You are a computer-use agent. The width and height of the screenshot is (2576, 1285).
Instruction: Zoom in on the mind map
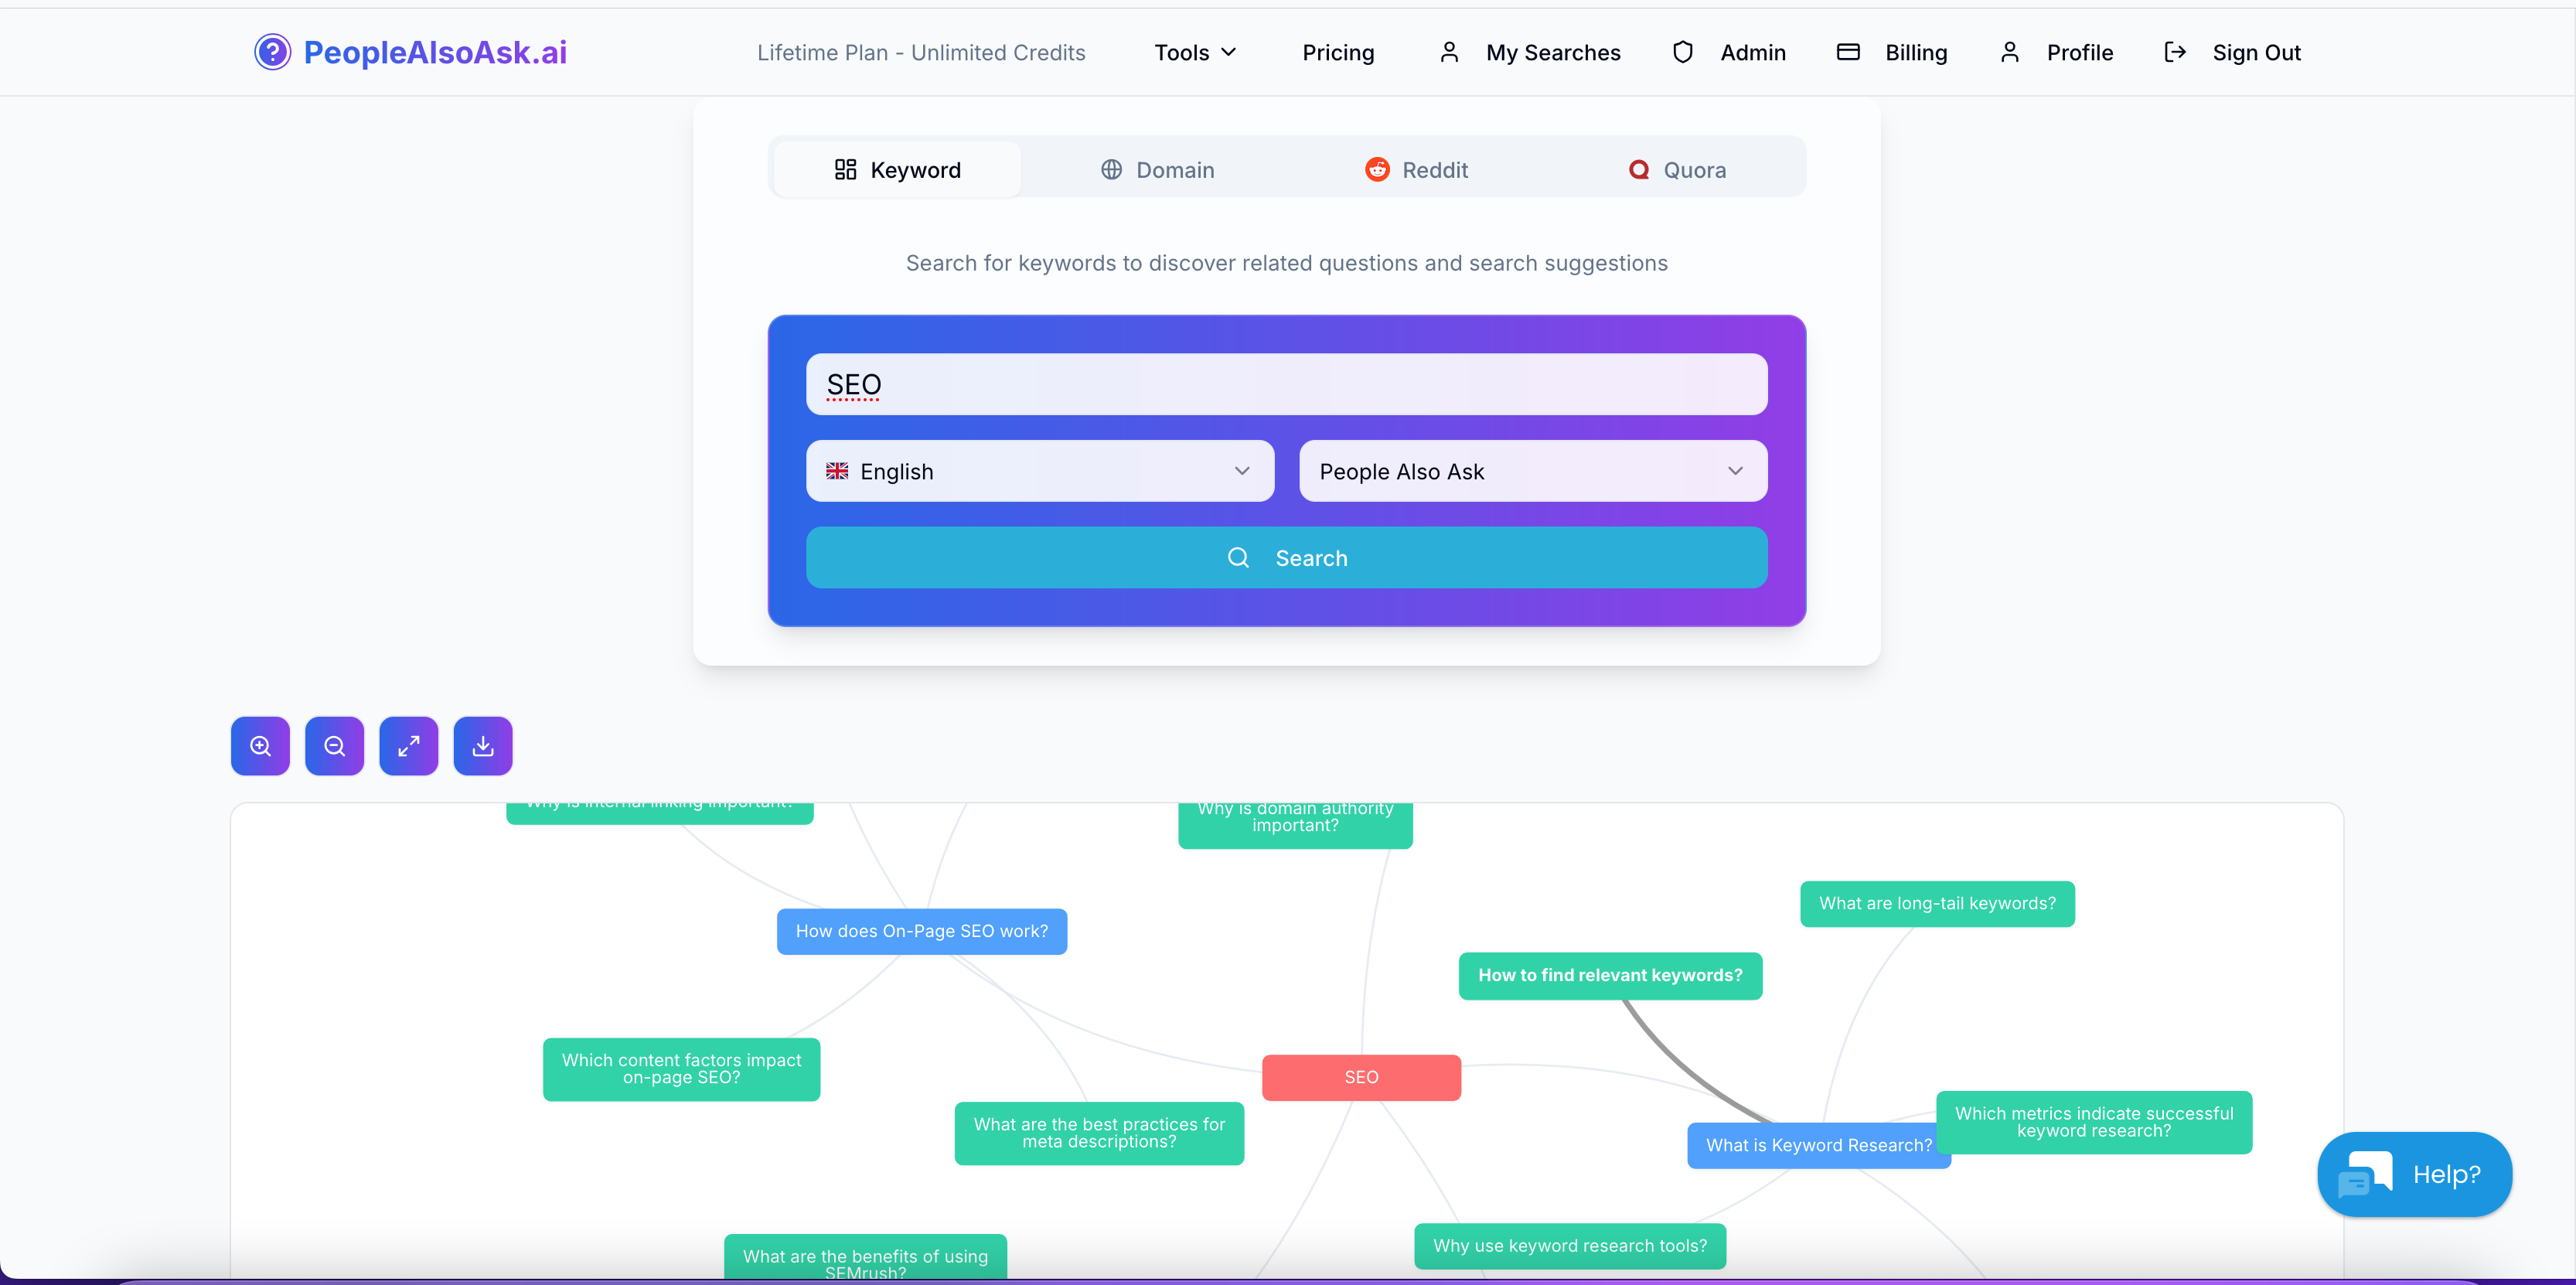click(x=260, y=745)
